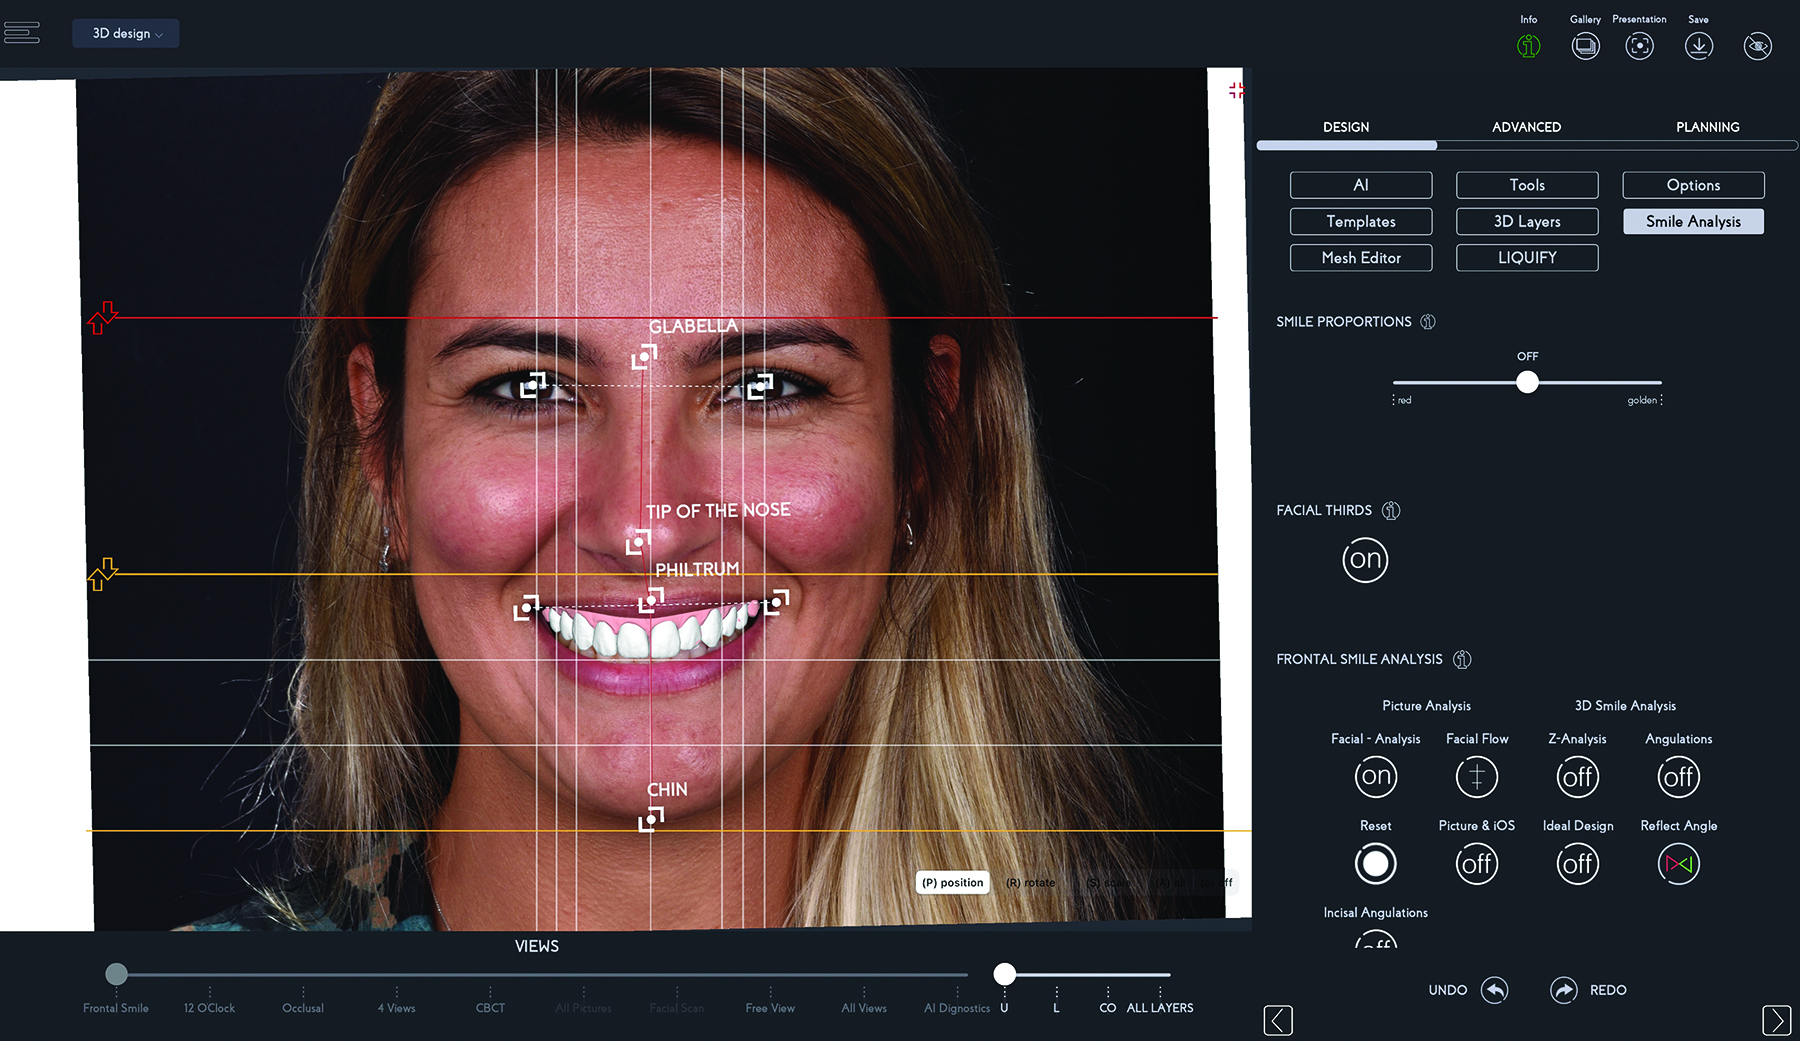The height and width of the screenshot is (1041, 1800).
Task: Enable the Ideal Design toggle
Action: 1577,864
